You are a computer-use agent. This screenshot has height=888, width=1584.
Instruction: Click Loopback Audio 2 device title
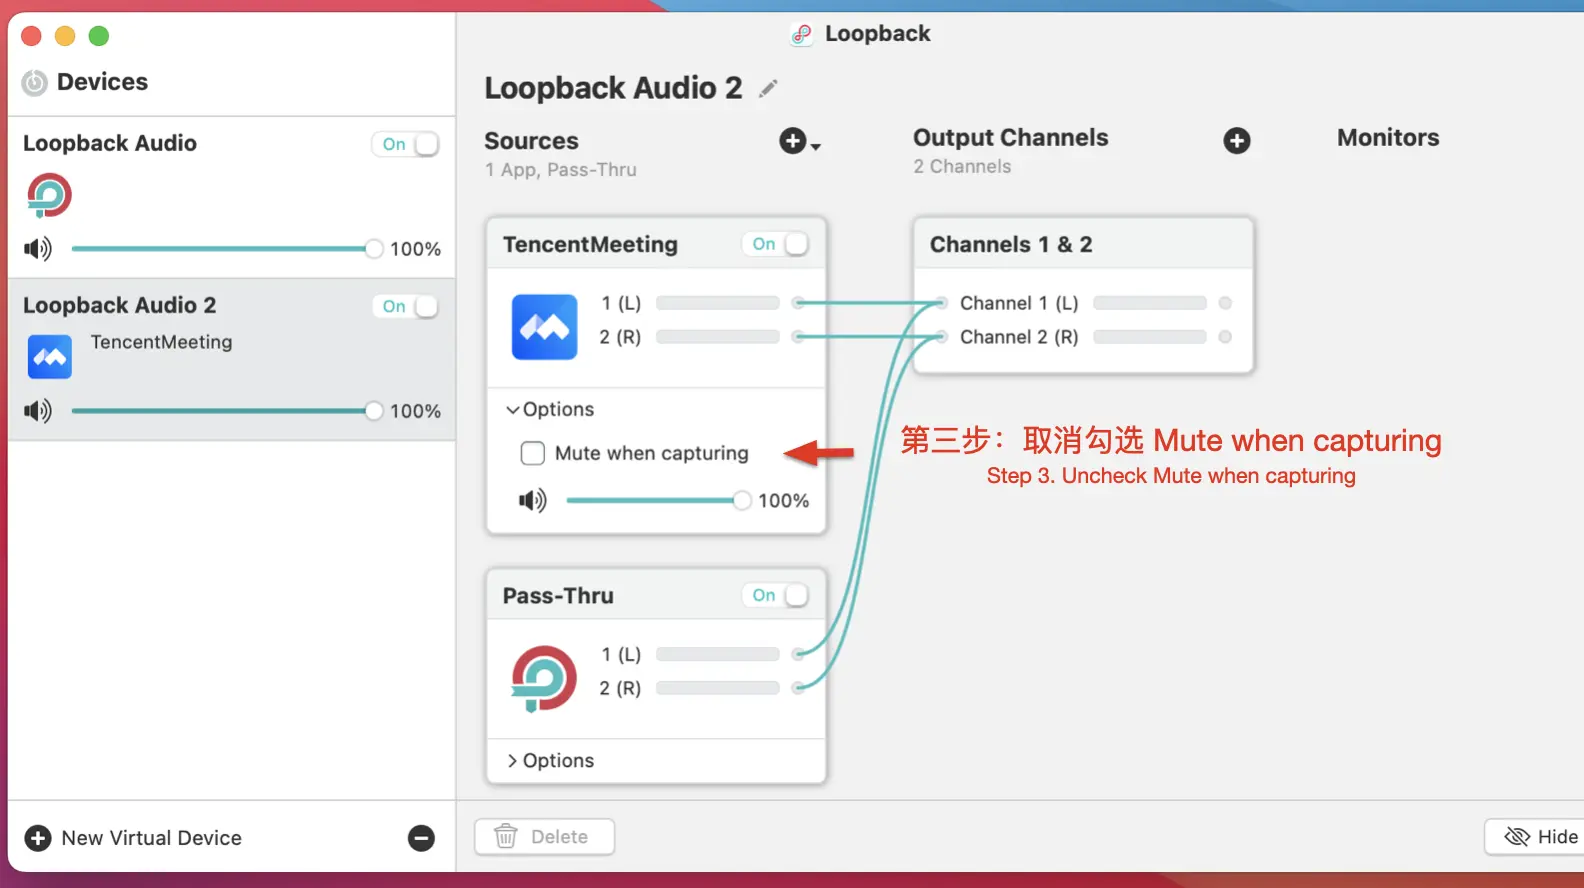tap(613, 88)
